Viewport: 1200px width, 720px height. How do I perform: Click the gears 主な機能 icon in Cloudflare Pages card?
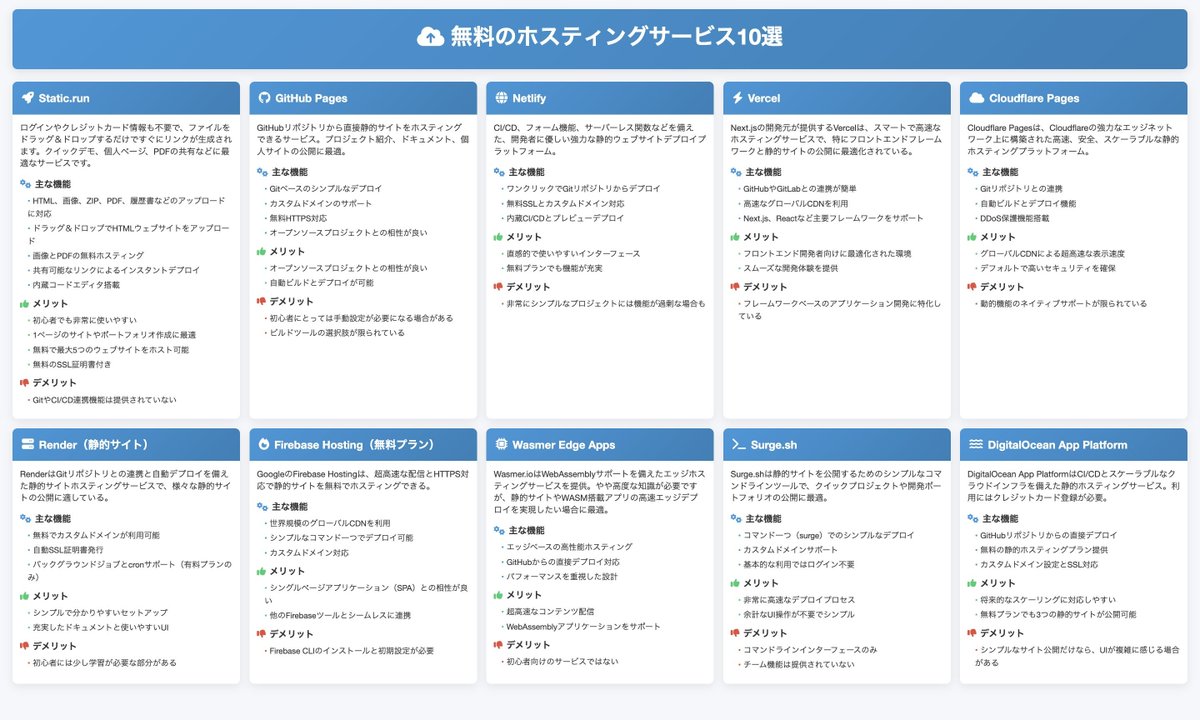click(x=974, y=172)
